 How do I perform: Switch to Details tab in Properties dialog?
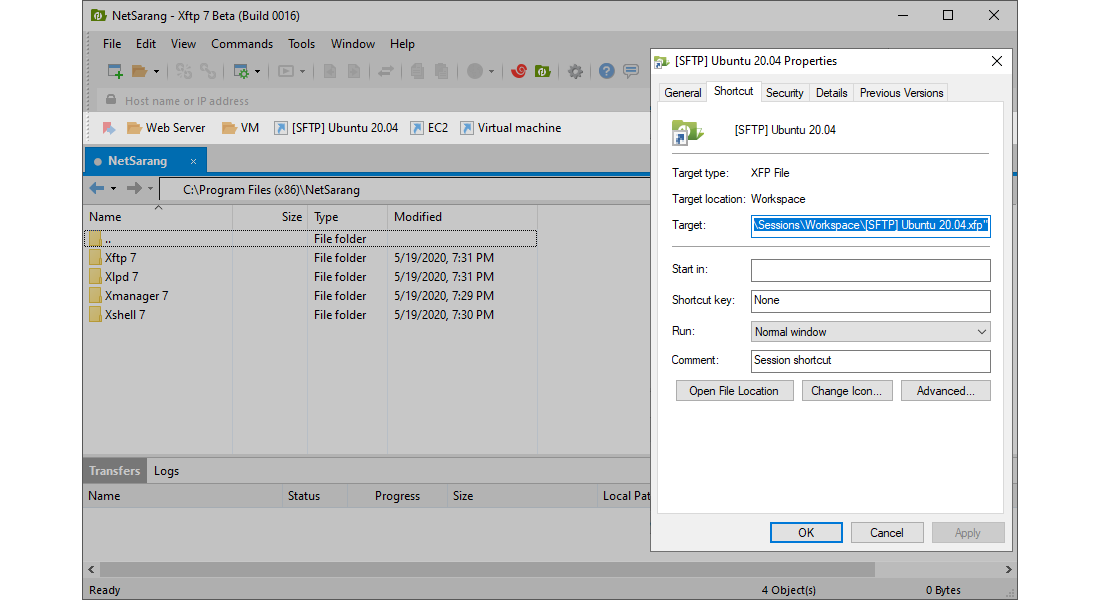tap(831, 93)
